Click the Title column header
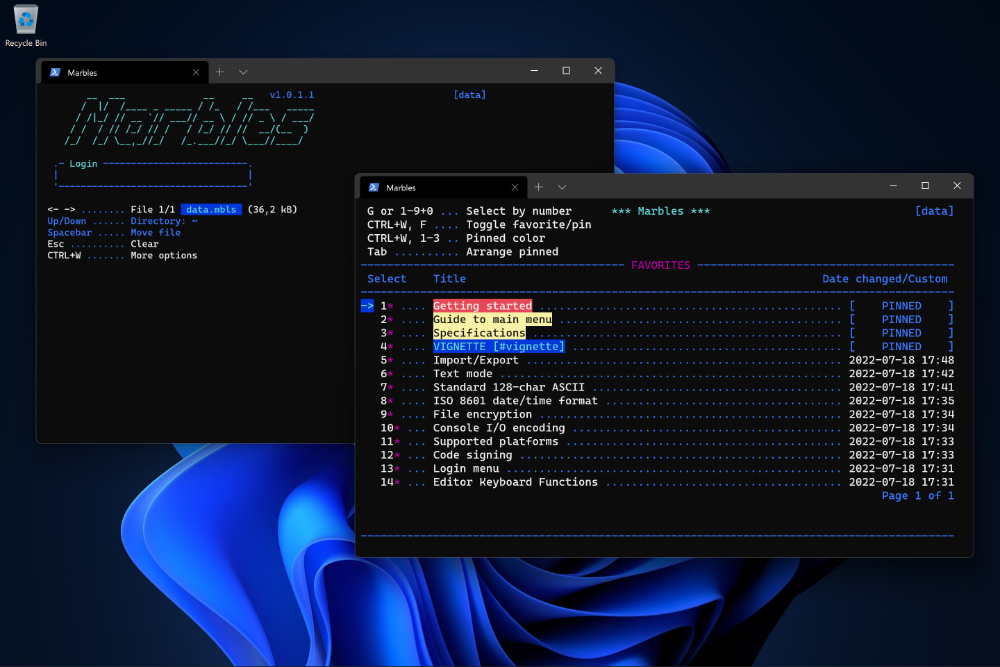 pos(449,278)
